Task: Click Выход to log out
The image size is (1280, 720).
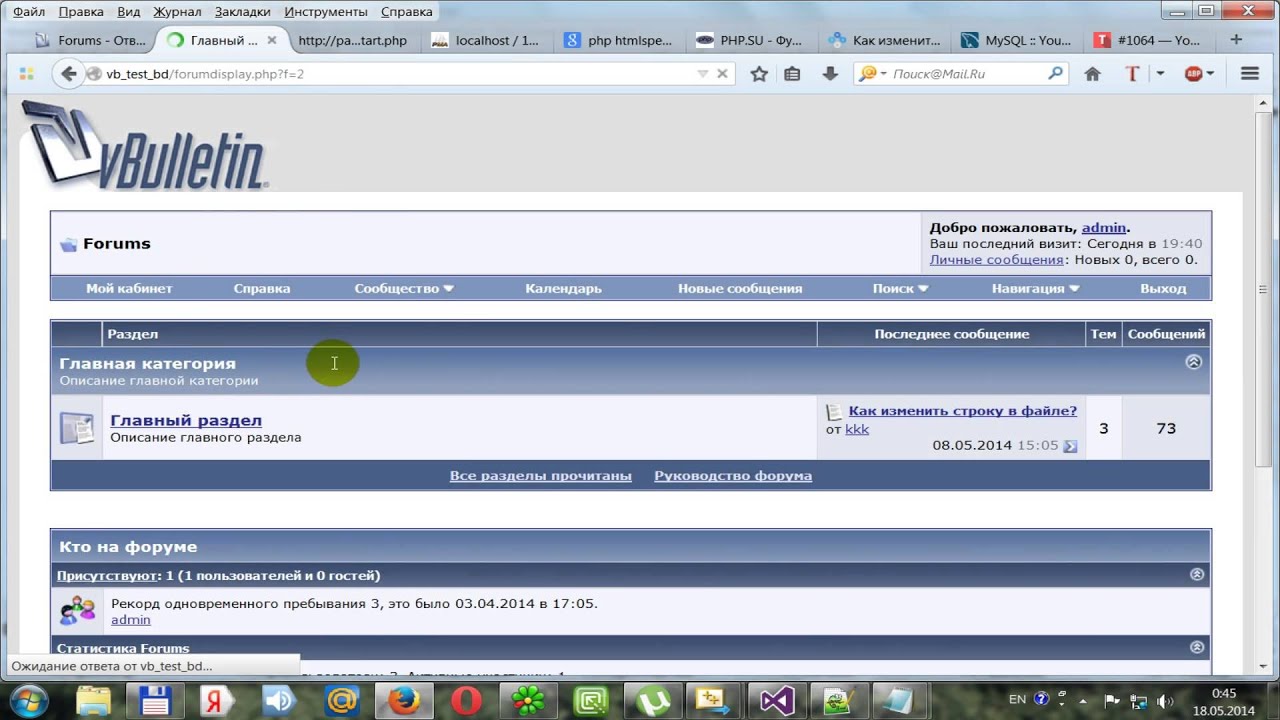Action: (1163, 288)
